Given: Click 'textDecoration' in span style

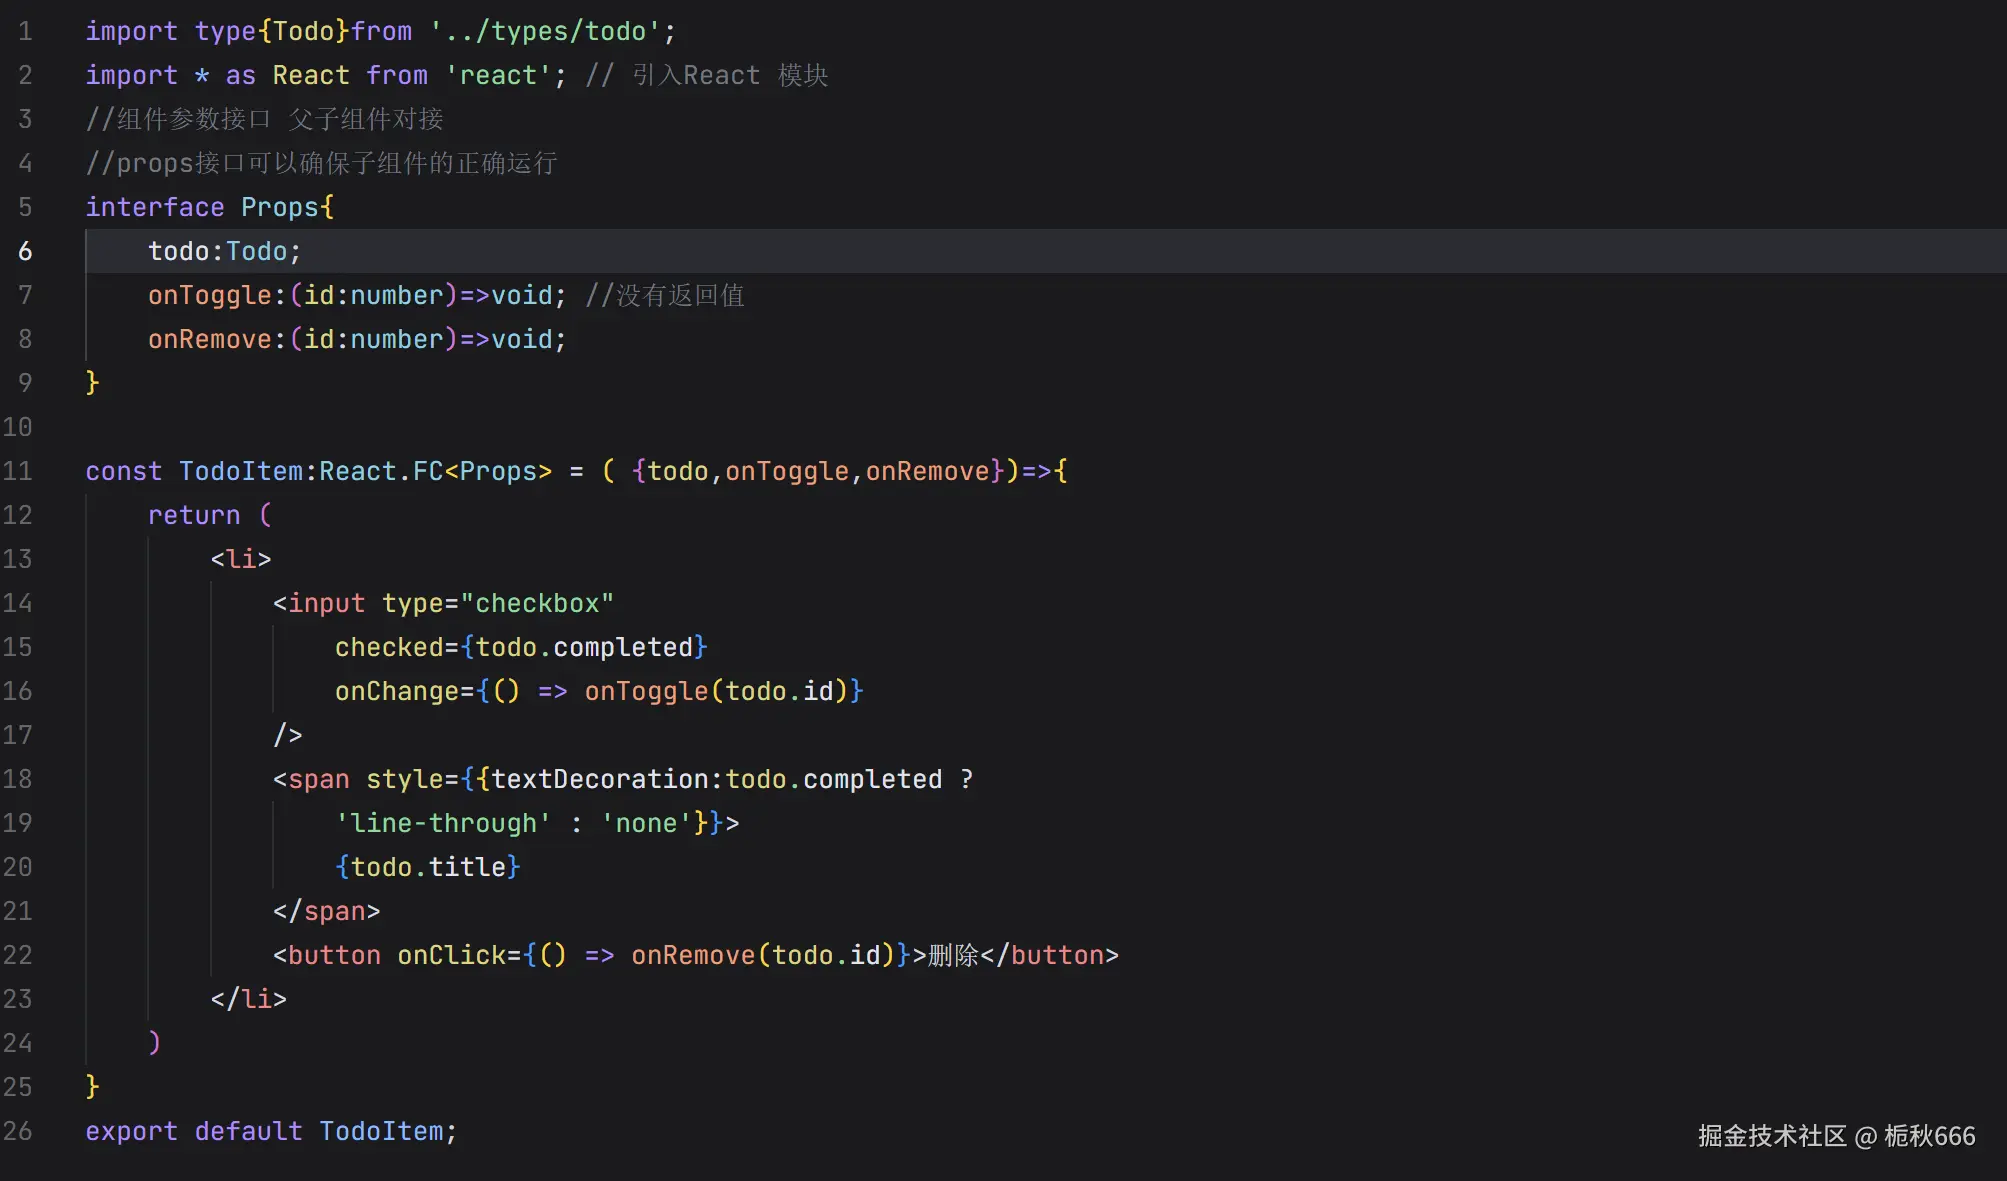Looking at the screenshot, I should click(x=599, y=780).
